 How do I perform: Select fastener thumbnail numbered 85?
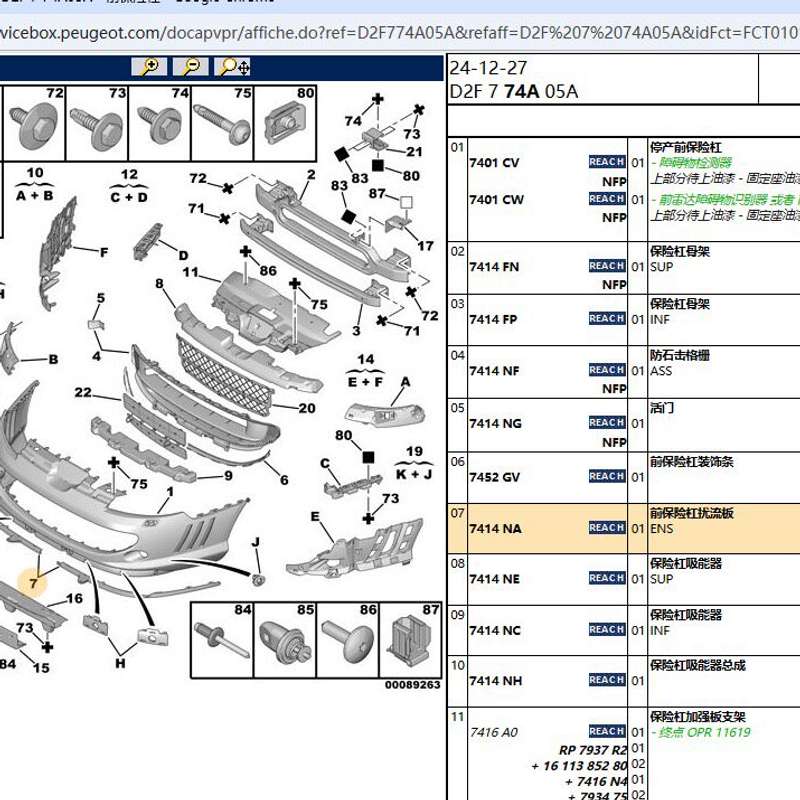point(285,640)
